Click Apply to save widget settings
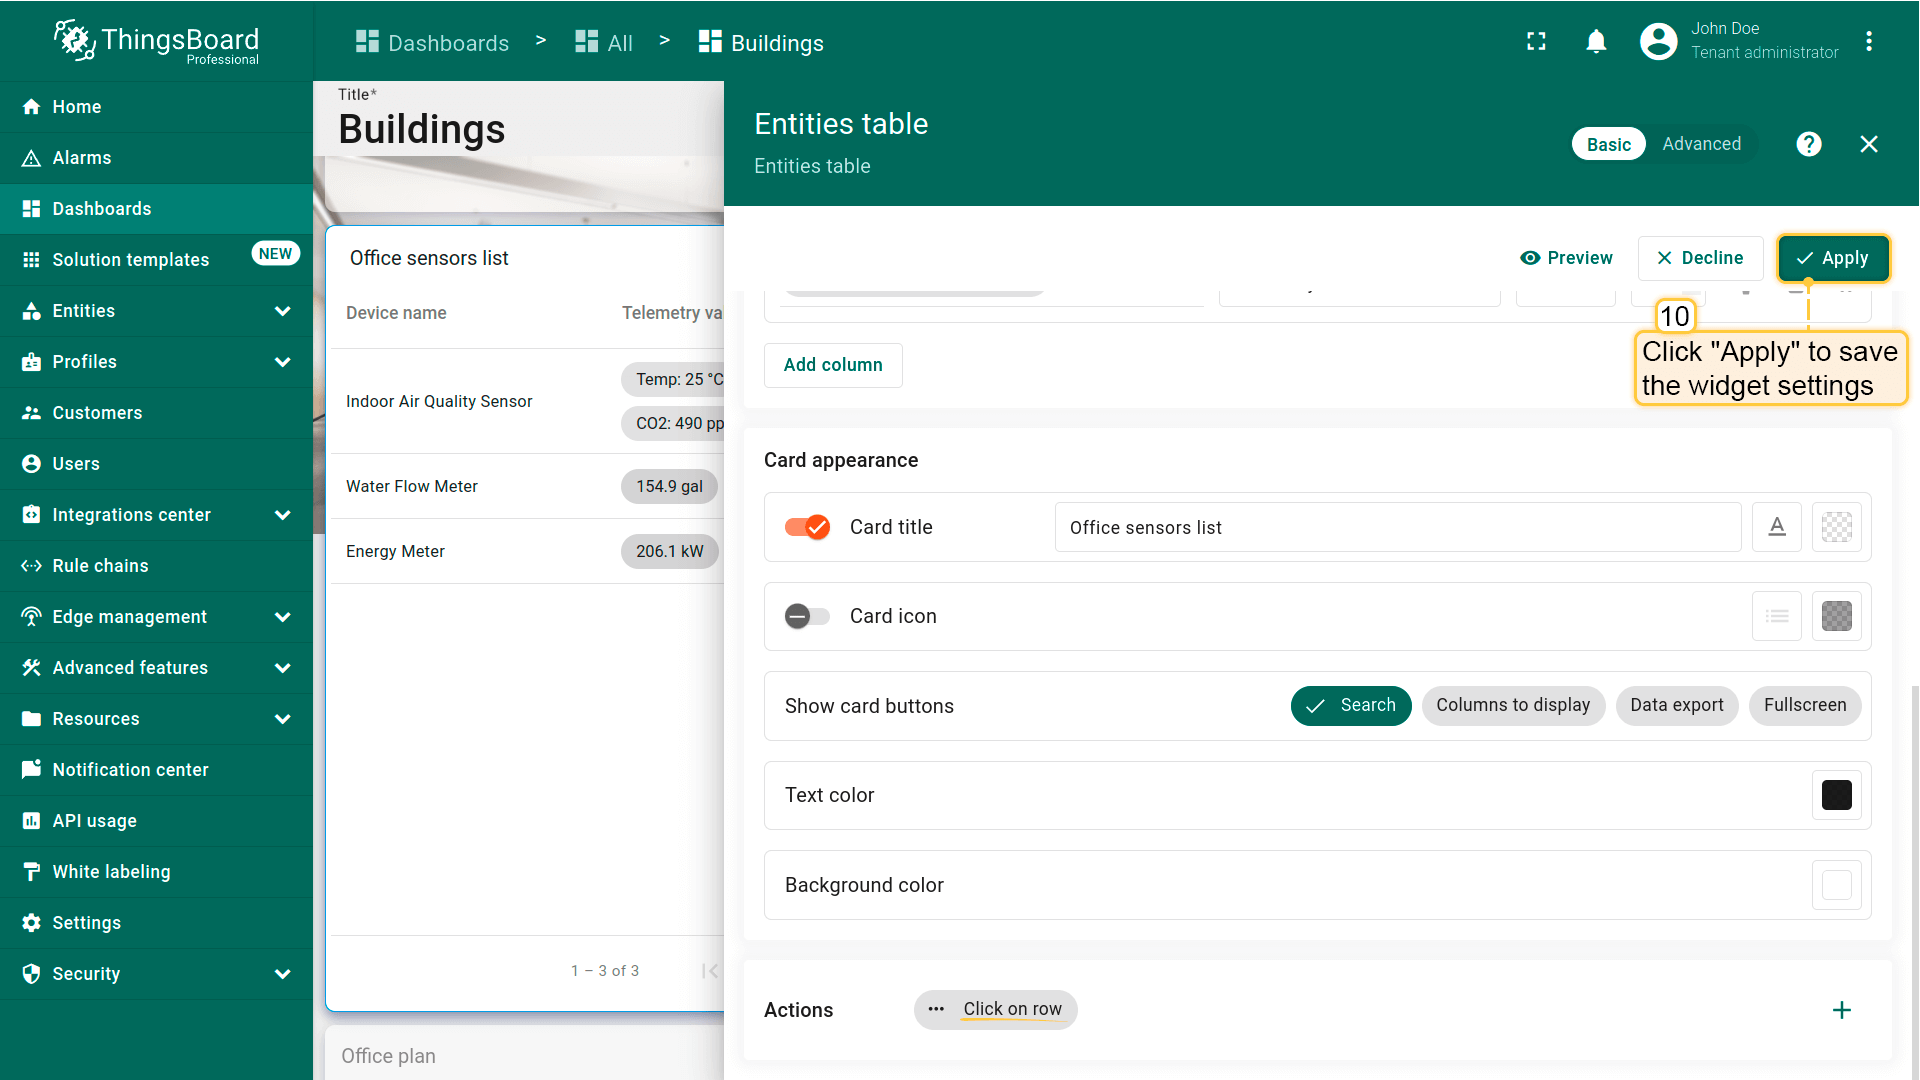1920x1080 pixels. [x=1832, y=258]
